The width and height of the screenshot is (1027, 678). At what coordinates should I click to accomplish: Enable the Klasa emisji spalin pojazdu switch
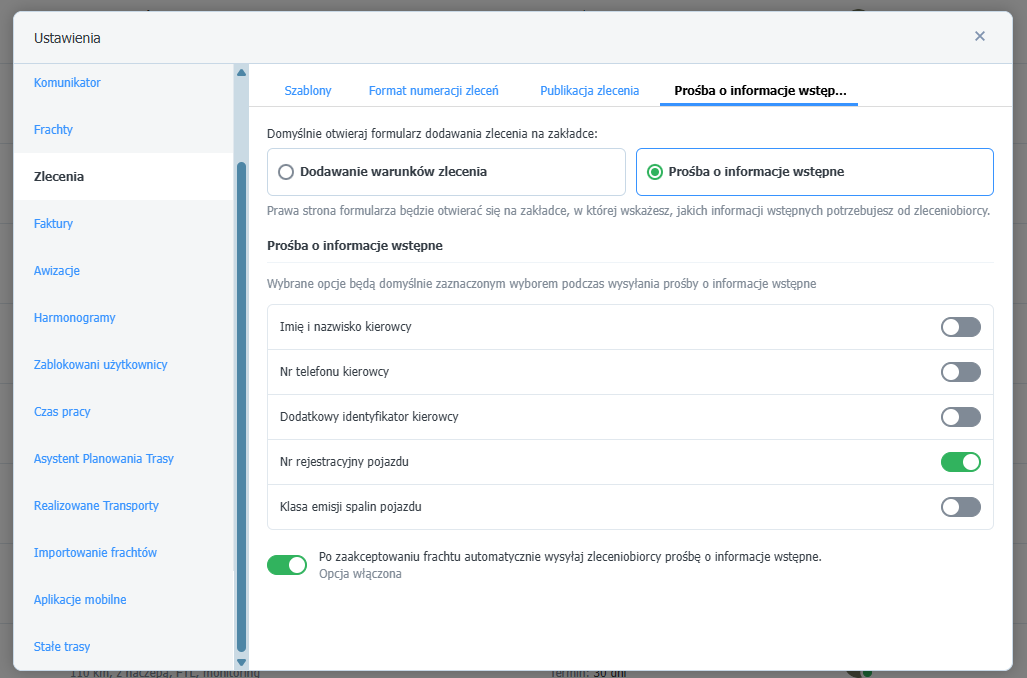[960, 507]
